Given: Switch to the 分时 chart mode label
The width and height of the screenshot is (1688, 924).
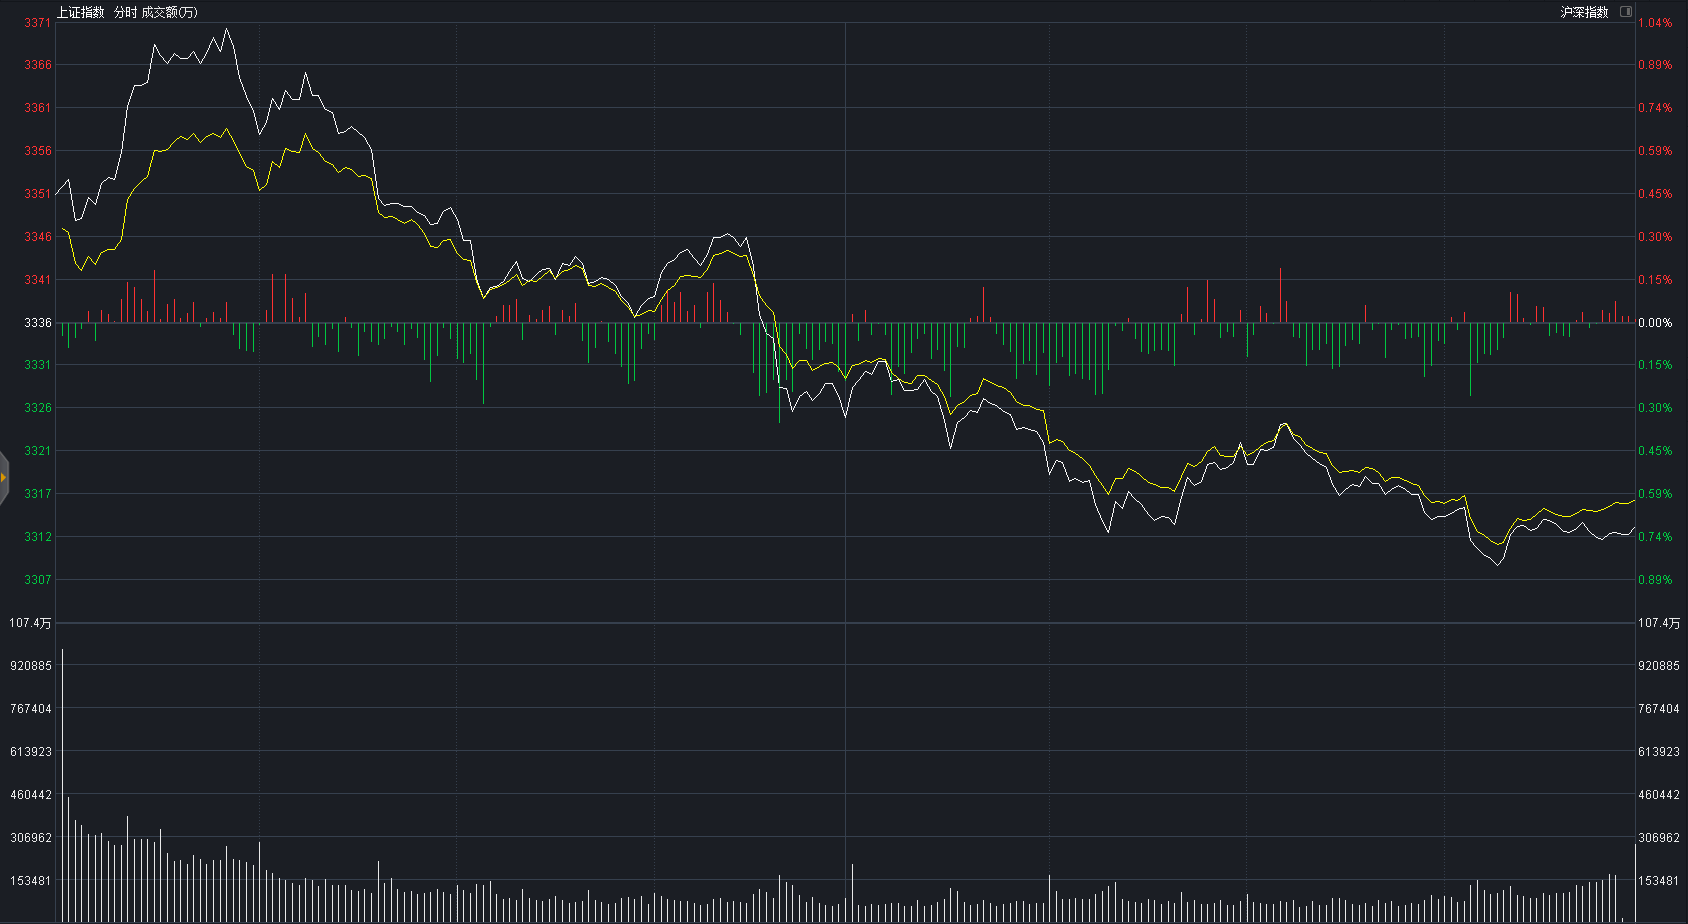Looking at the screenshot, I should tap(125, 12).
